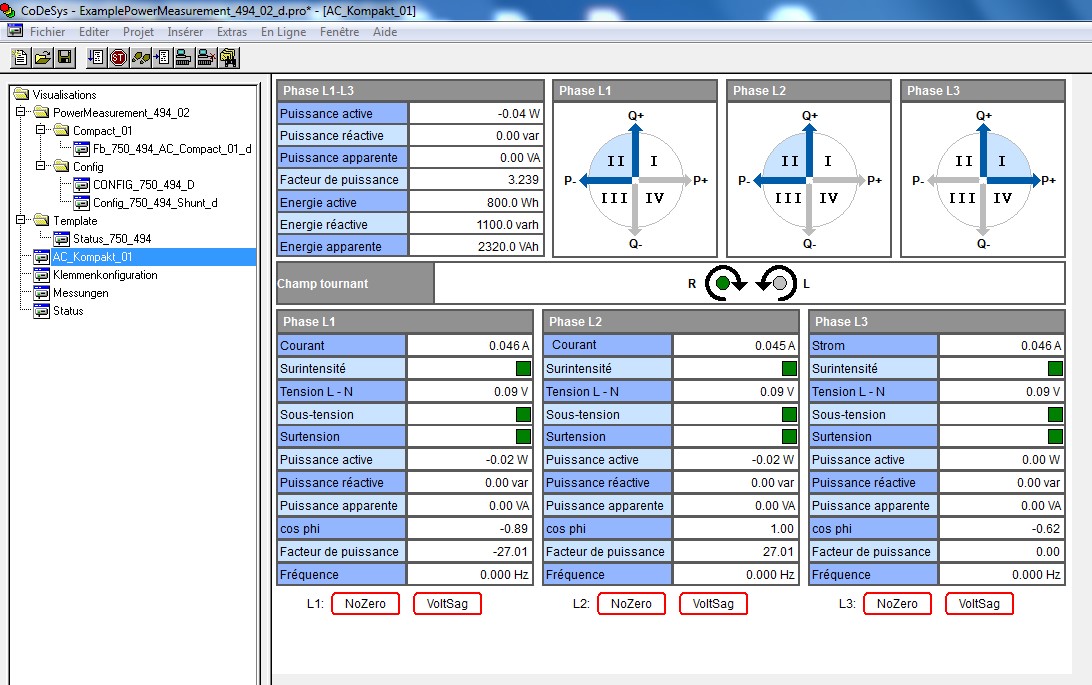
Task: Click the single step footprints icon
Action: pyautogui.click(x=141, y=57)
